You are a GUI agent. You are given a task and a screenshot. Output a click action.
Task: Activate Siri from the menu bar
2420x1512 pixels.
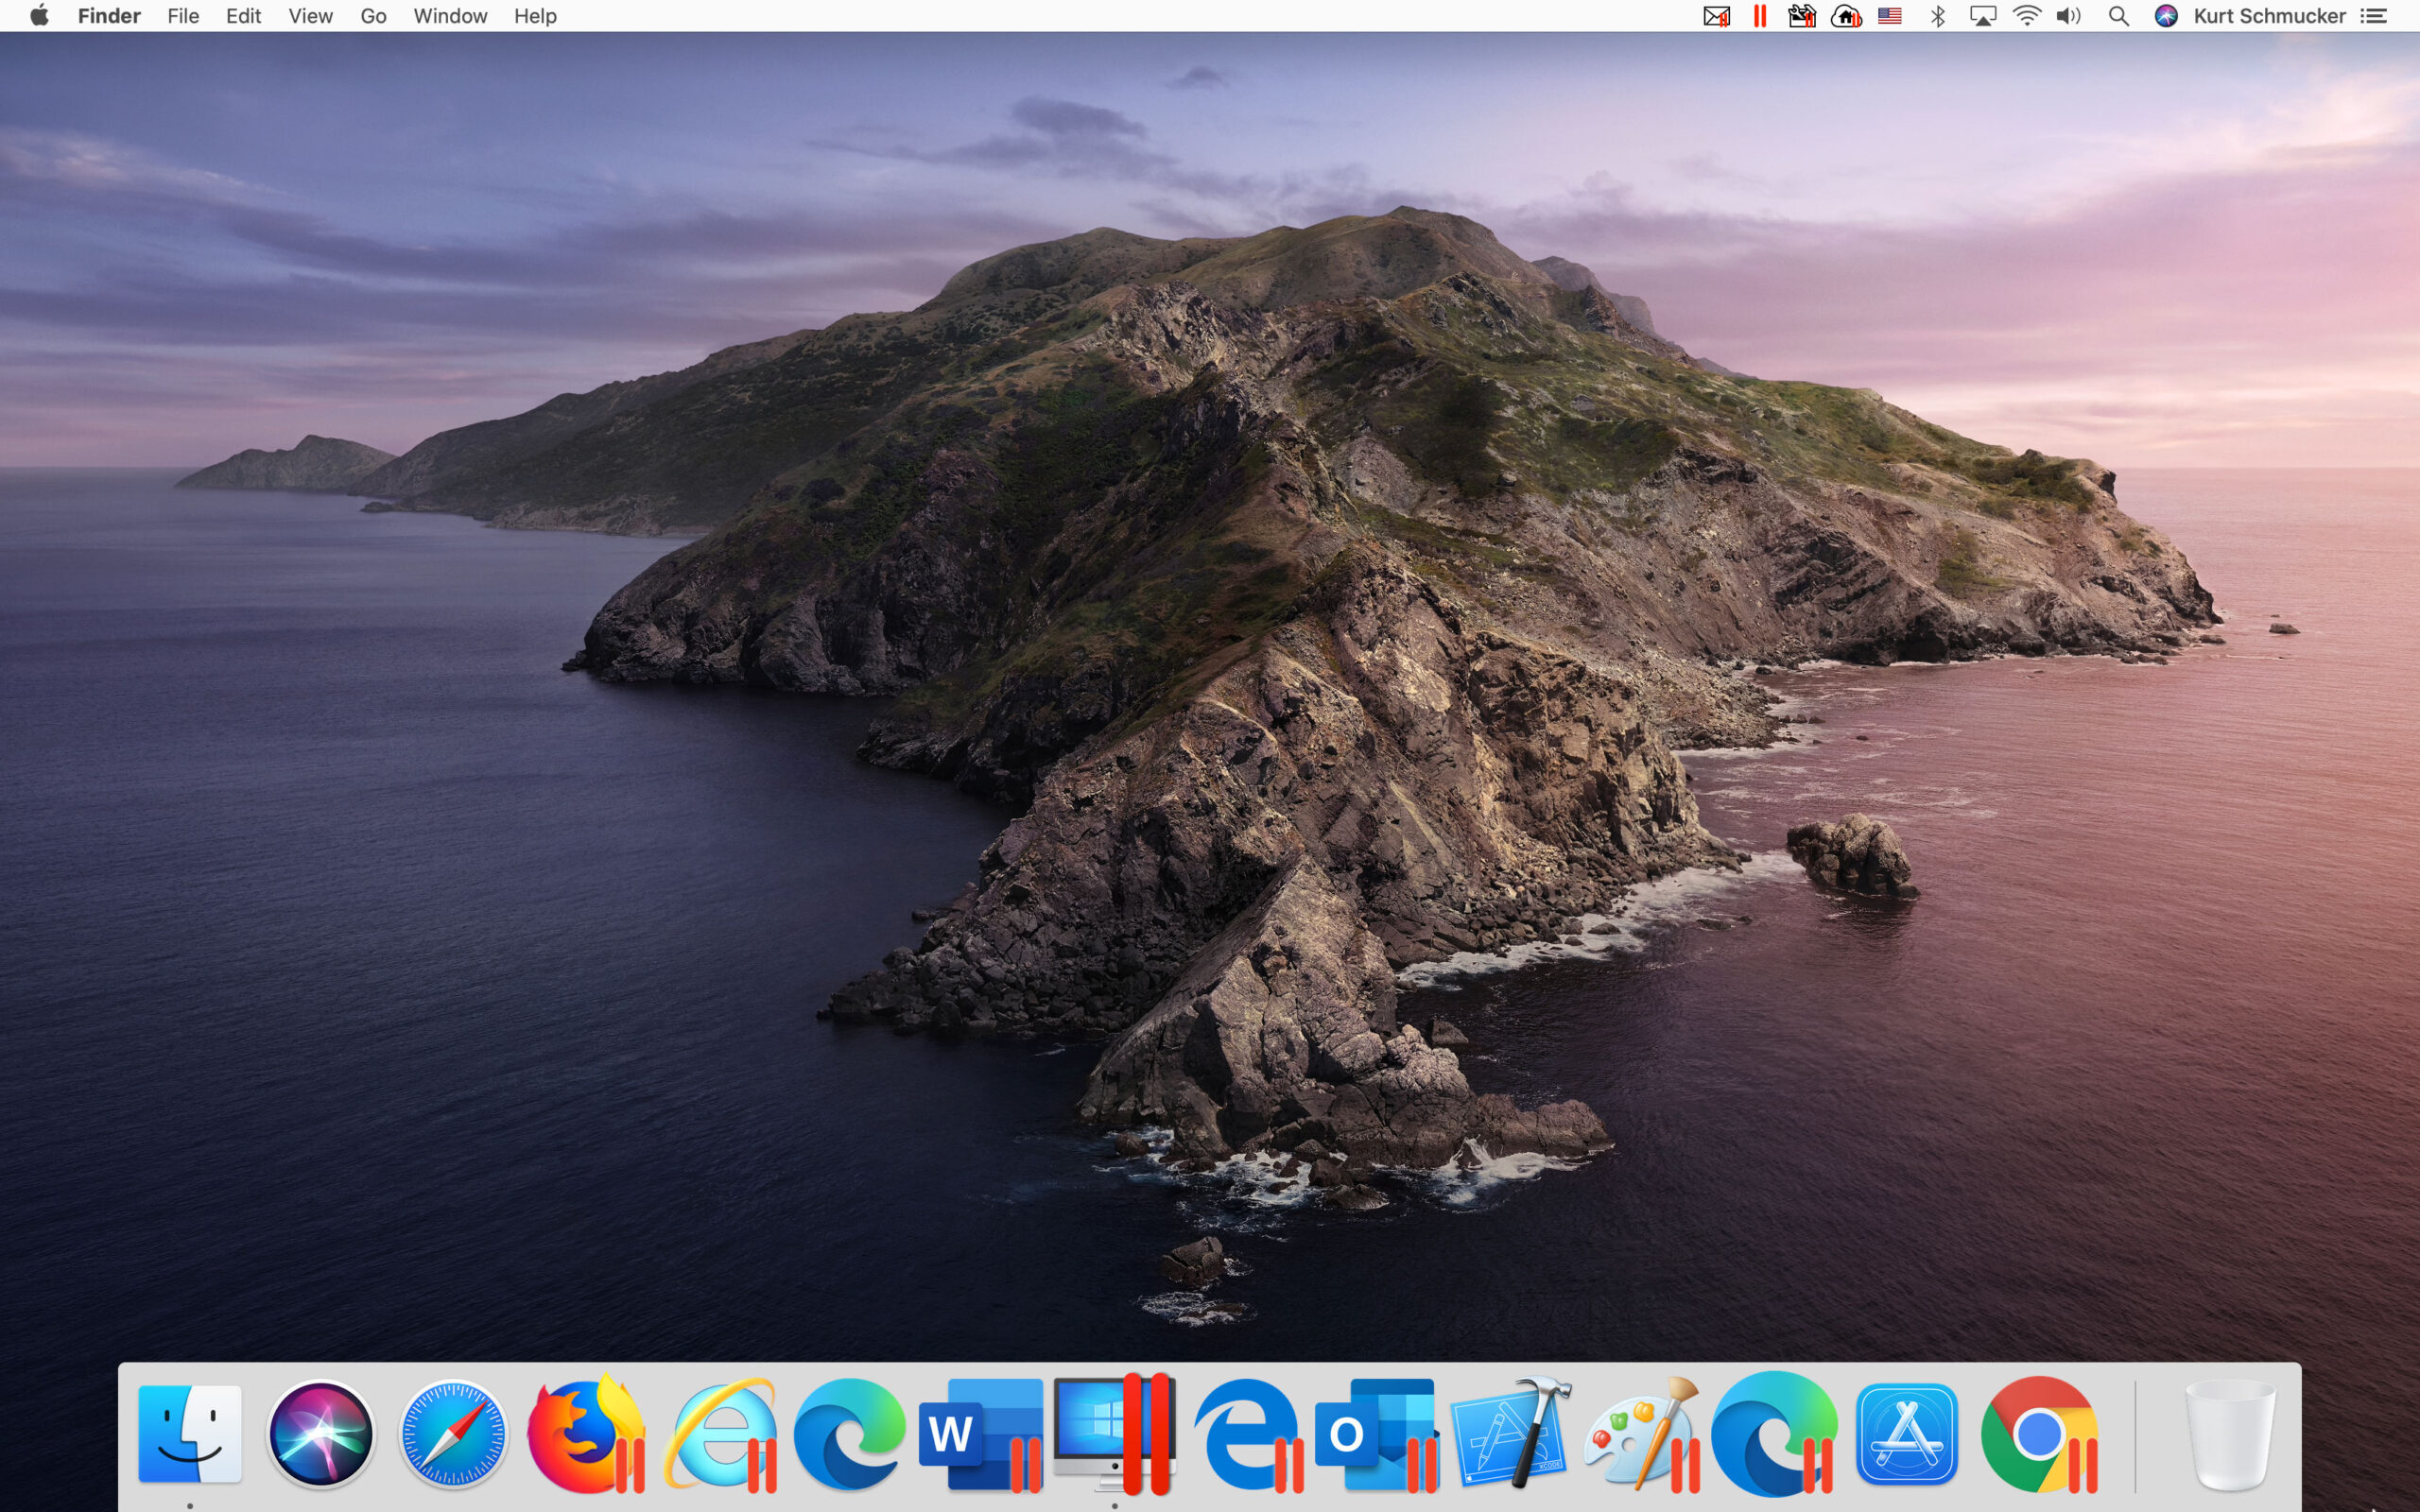[x=2166, y=16]
